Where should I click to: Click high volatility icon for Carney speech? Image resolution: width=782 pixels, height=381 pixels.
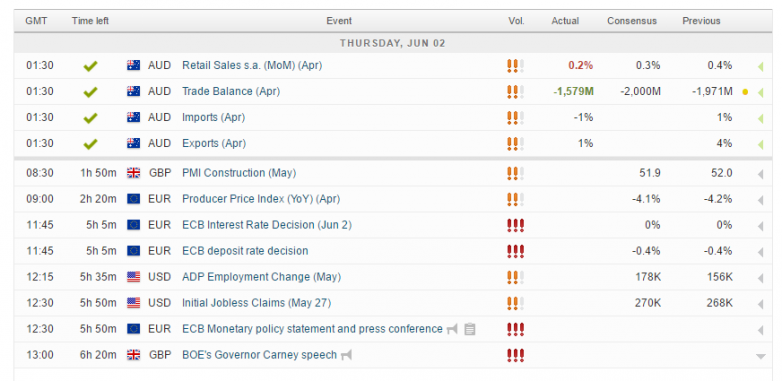[x=515, y=355]
